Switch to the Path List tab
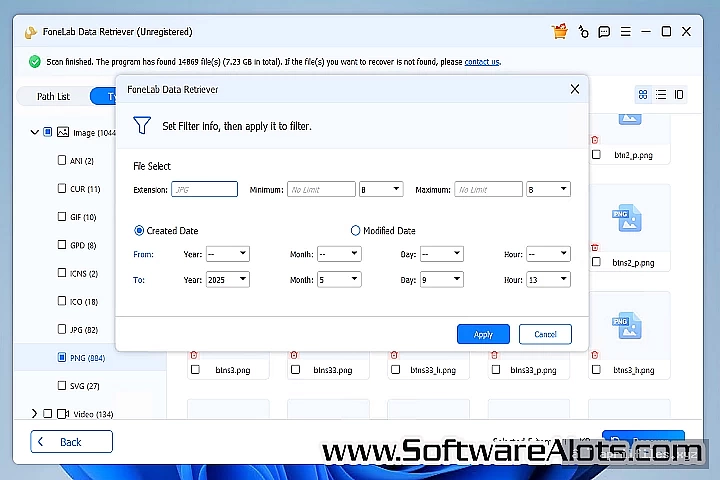Screen dimensions: 720x480 (53, 96)
